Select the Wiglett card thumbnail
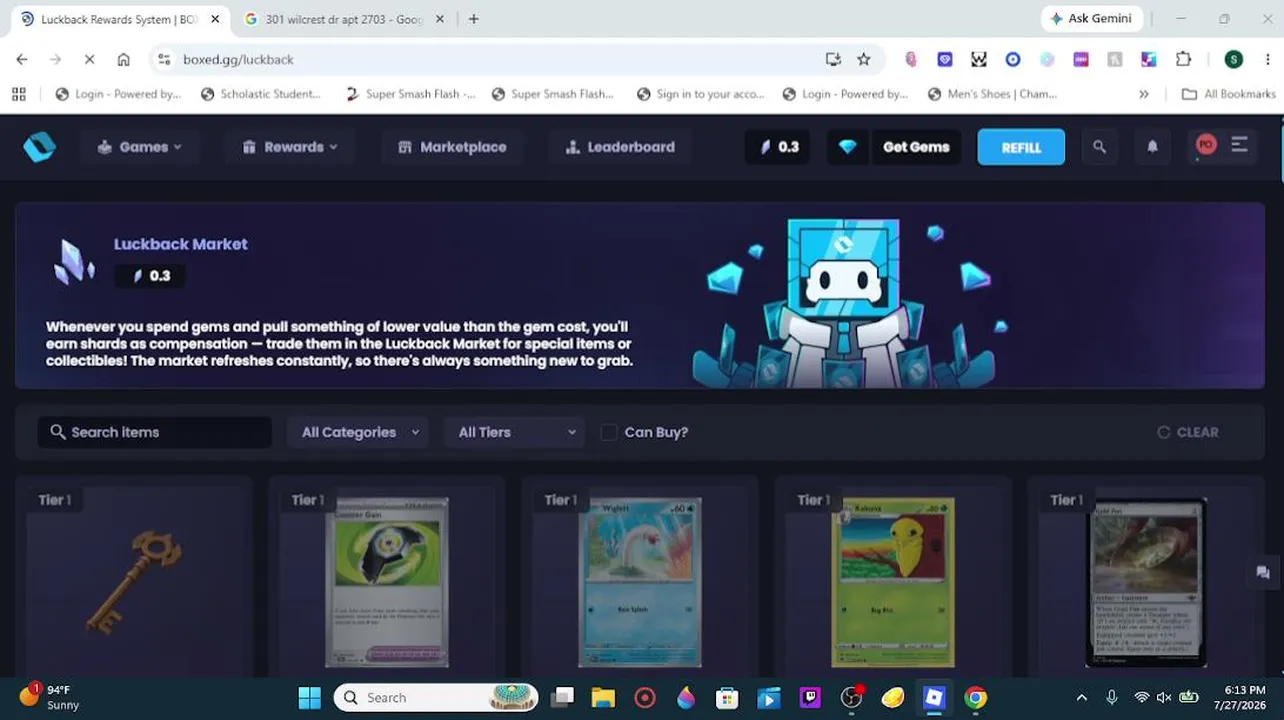Screen dimensions: 1284x720 tap(640, 582)
